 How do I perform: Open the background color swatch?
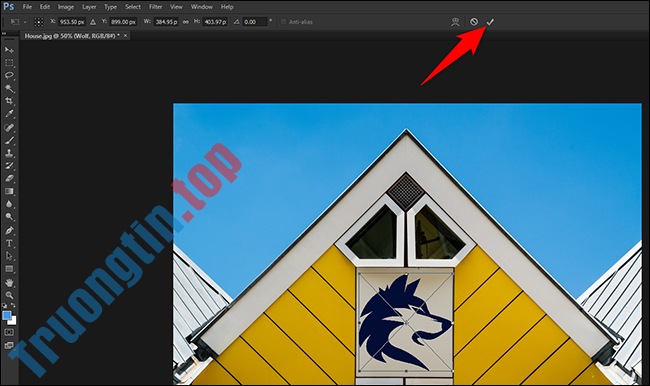13,321
